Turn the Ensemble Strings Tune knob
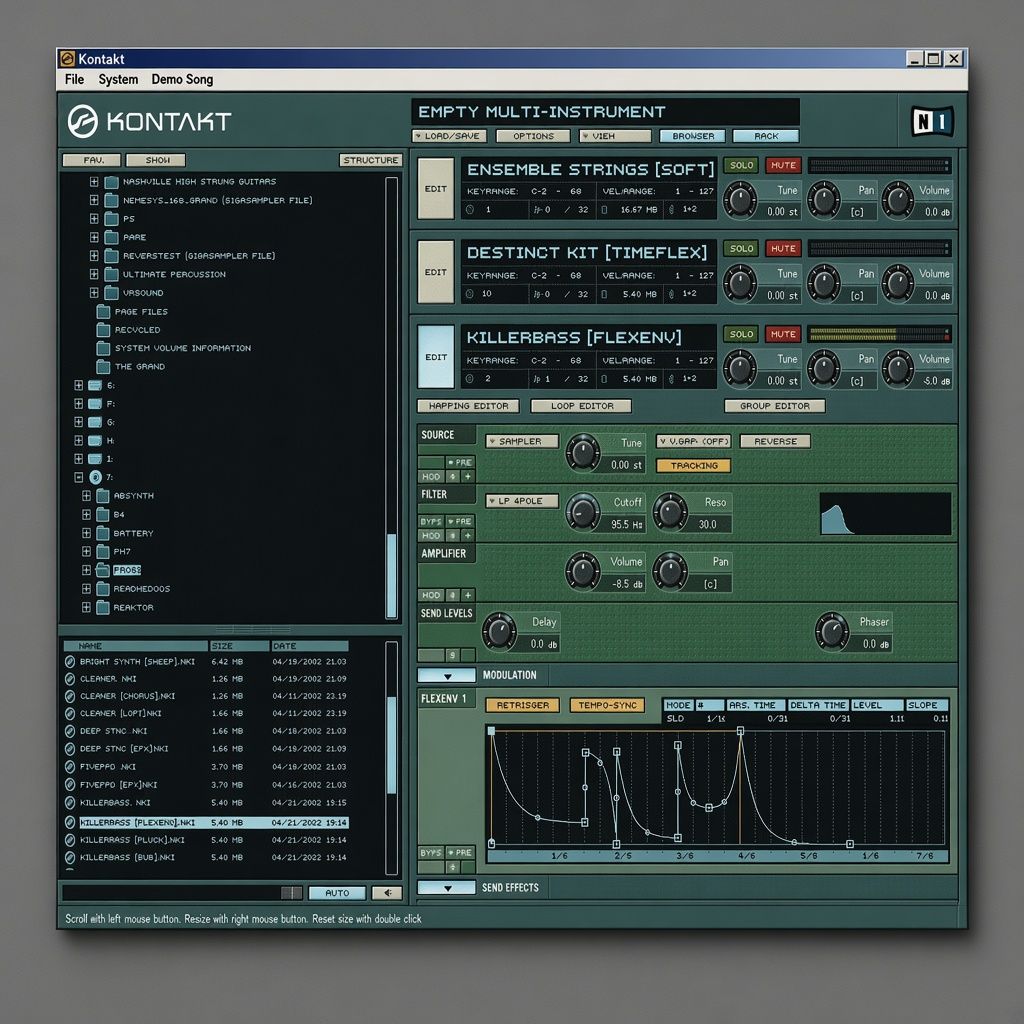The image size is (1024, 1024). pos(740,199)
